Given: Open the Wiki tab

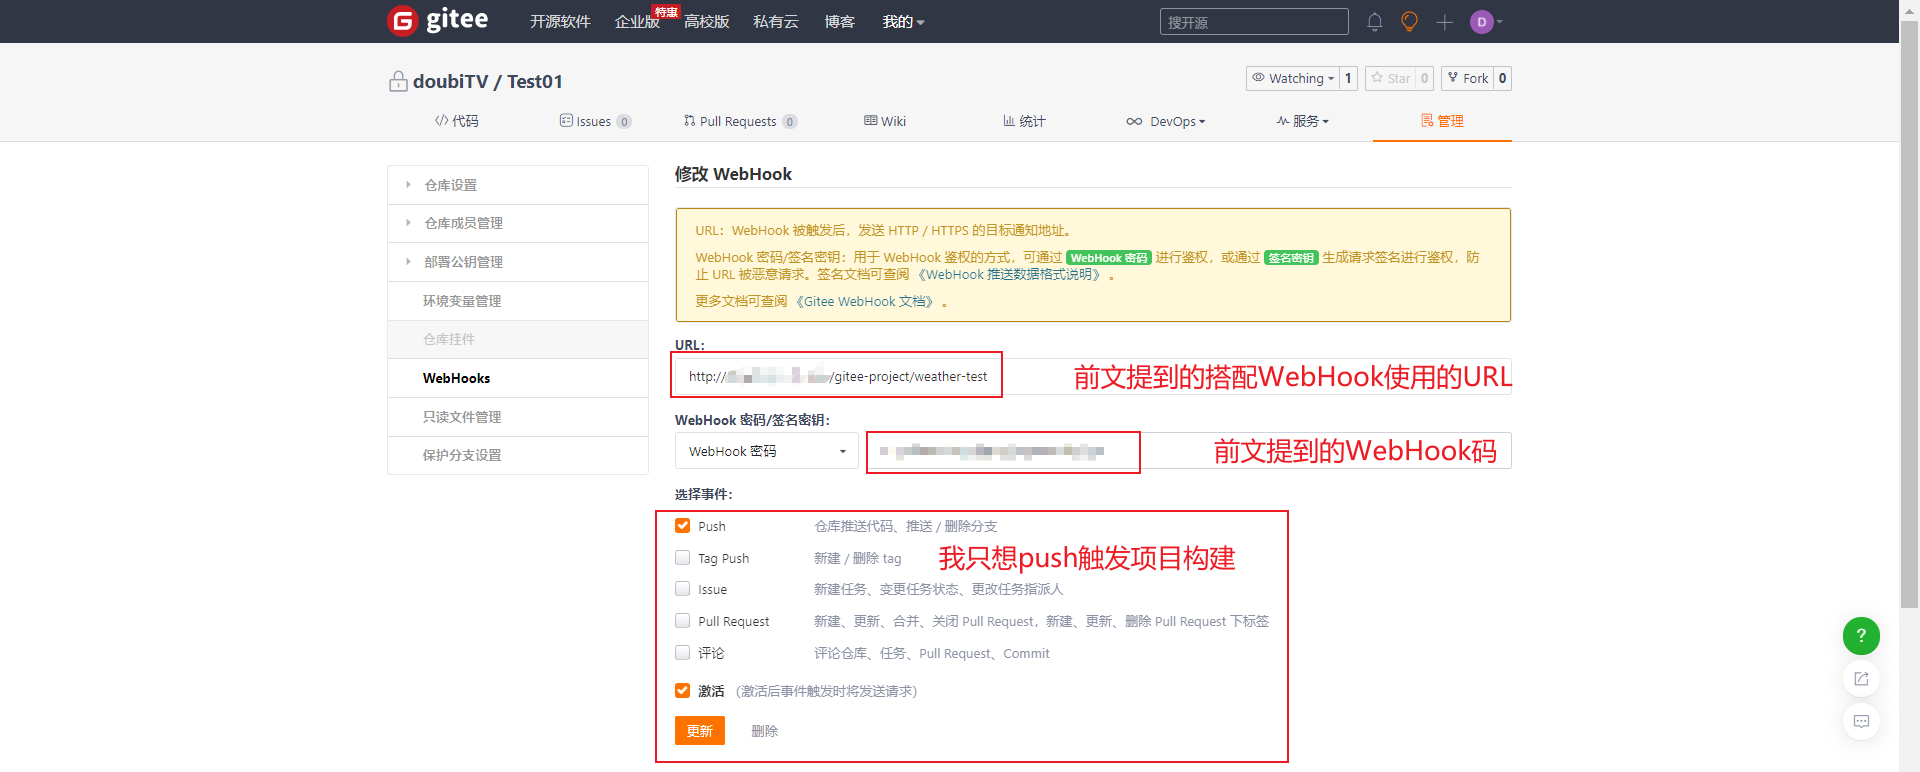Looking at the screenshot, I should 885,122.
